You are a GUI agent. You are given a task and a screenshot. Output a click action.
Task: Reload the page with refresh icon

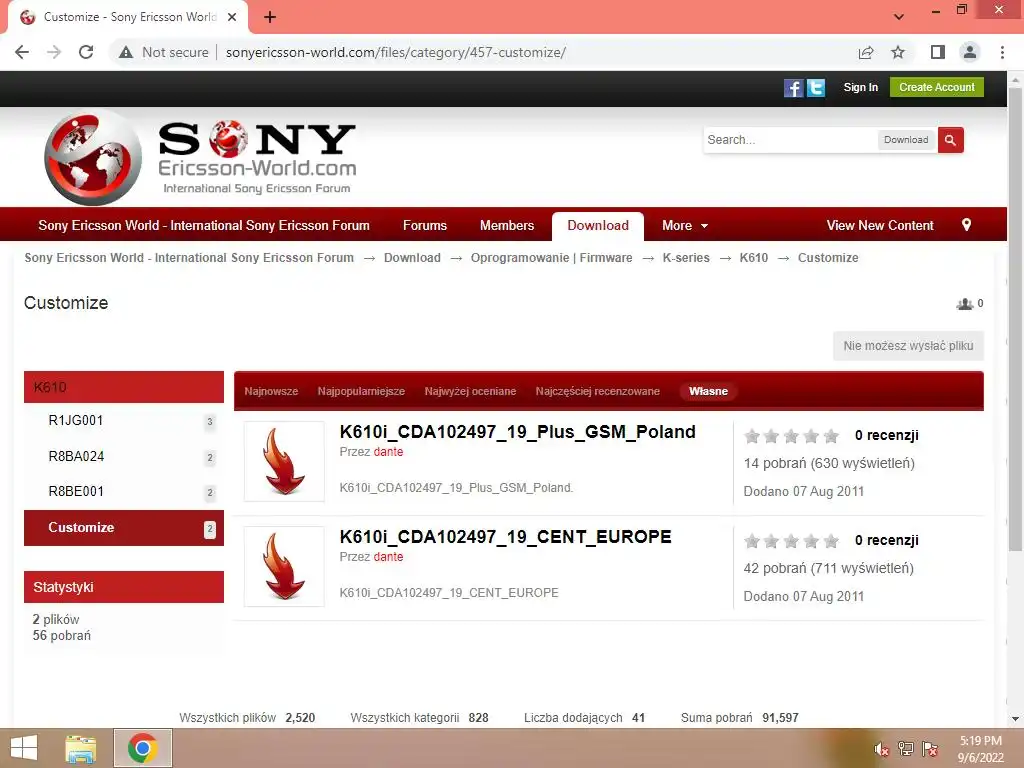(x=86, y=52)
